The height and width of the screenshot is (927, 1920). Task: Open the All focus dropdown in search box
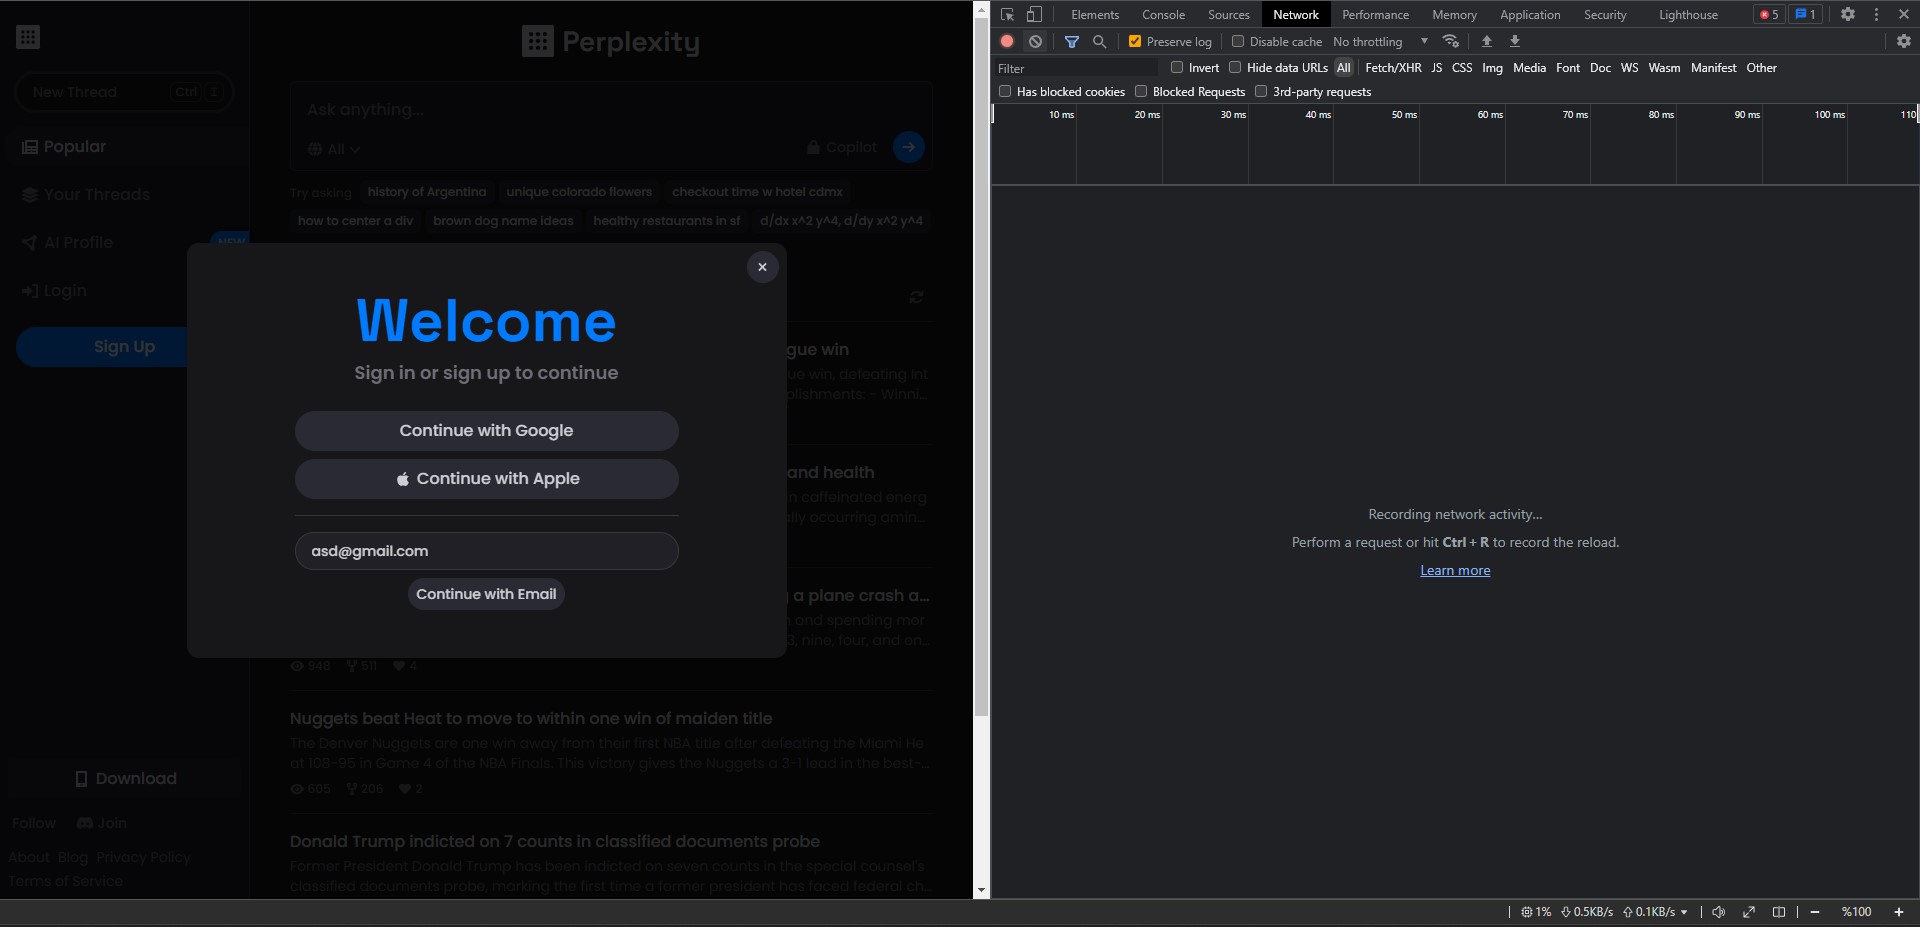pyautogui.click(x=334, y=149)
